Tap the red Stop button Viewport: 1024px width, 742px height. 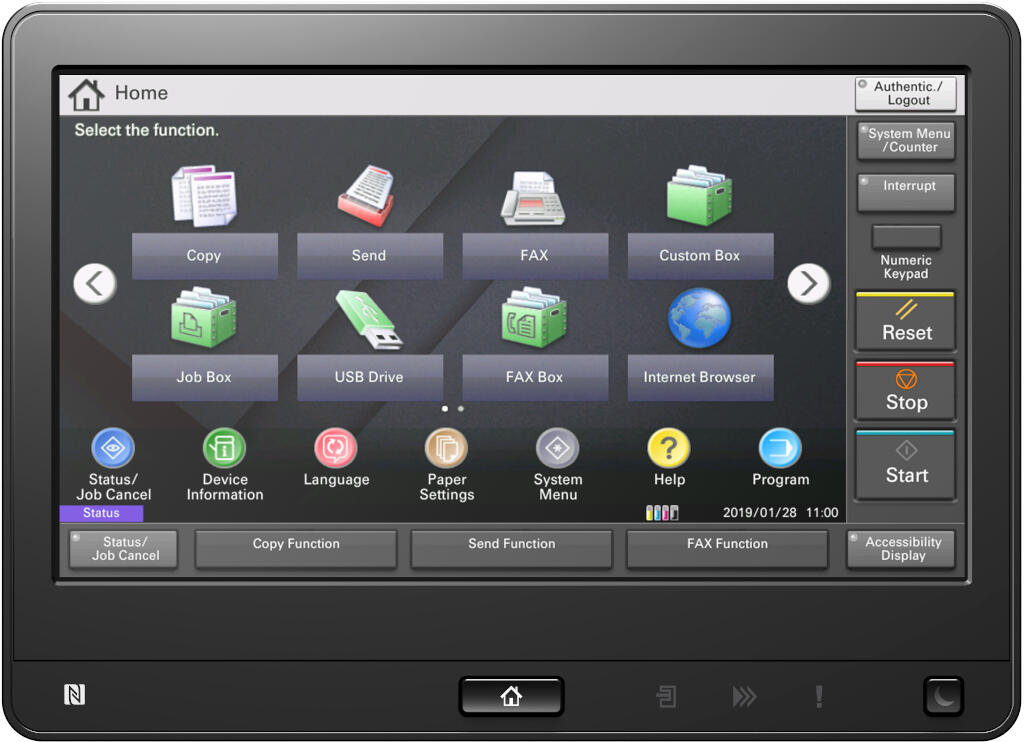click(906, 391)
